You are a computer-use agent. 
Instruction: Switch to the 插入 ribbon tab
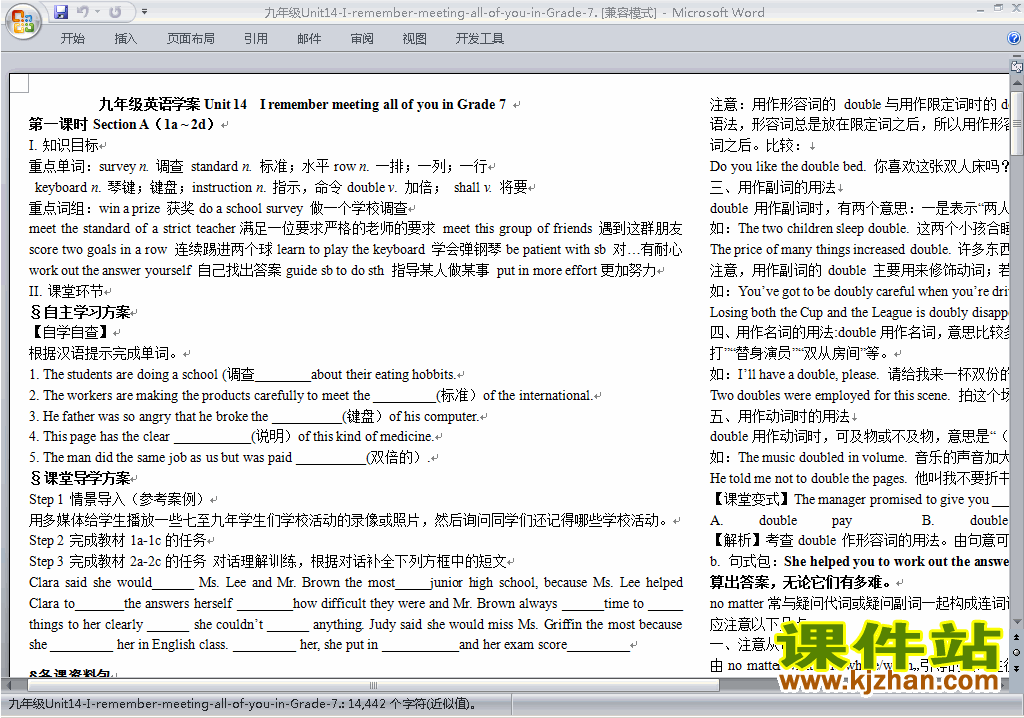coord(125,39)
